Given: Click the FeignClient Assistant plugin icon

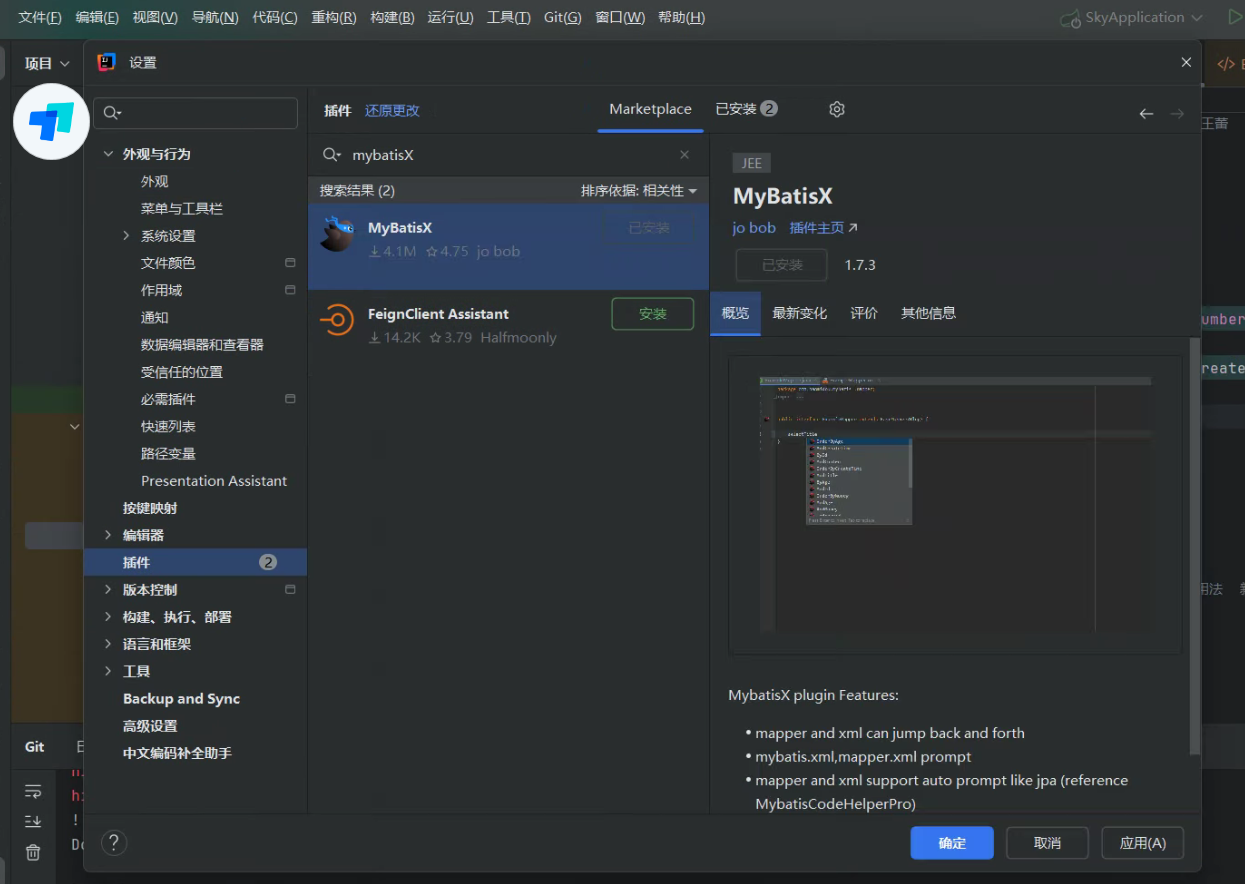Looking at the screenshot, I should [337, 320].
